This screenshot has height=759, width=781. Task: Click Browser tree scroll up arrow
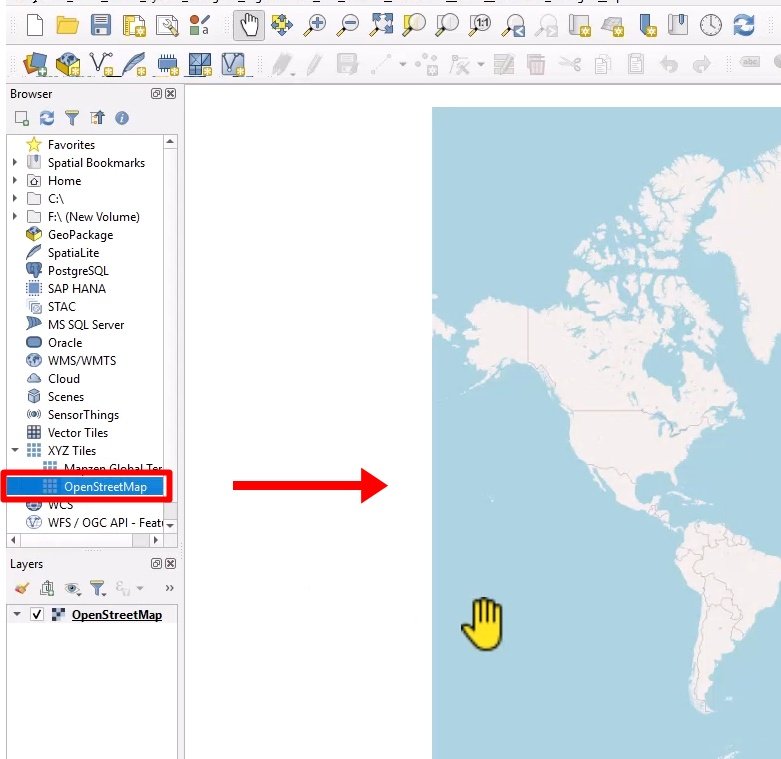click(x=170, y=142)
